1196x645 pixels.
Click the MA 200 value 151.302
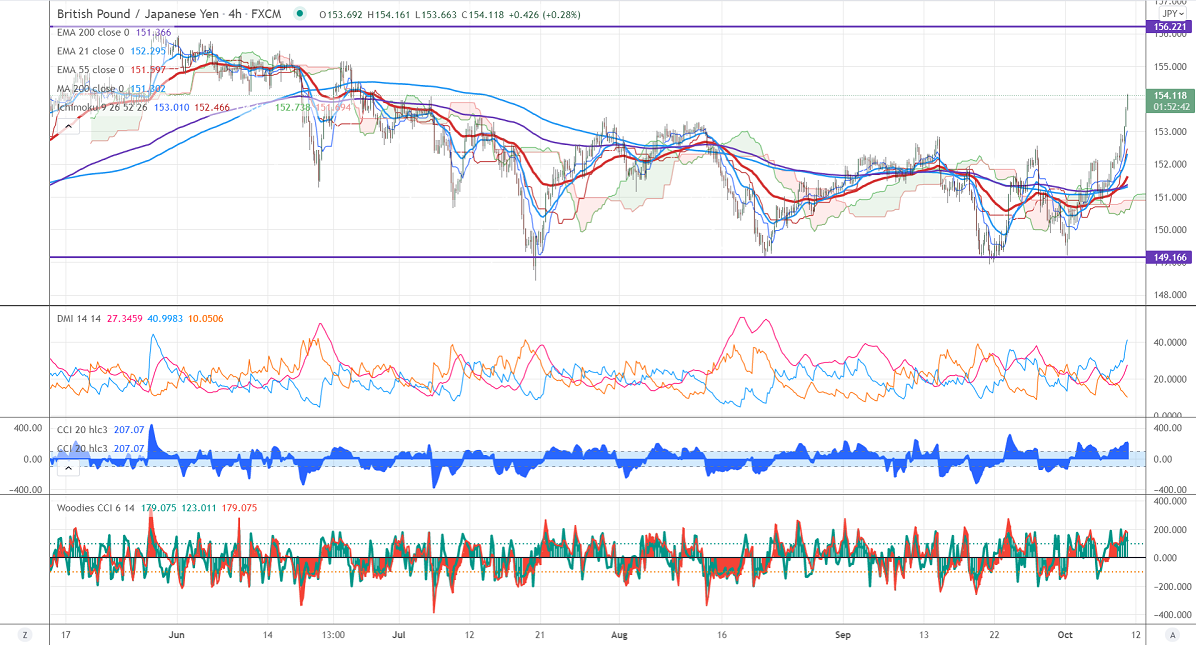[148, 88]
